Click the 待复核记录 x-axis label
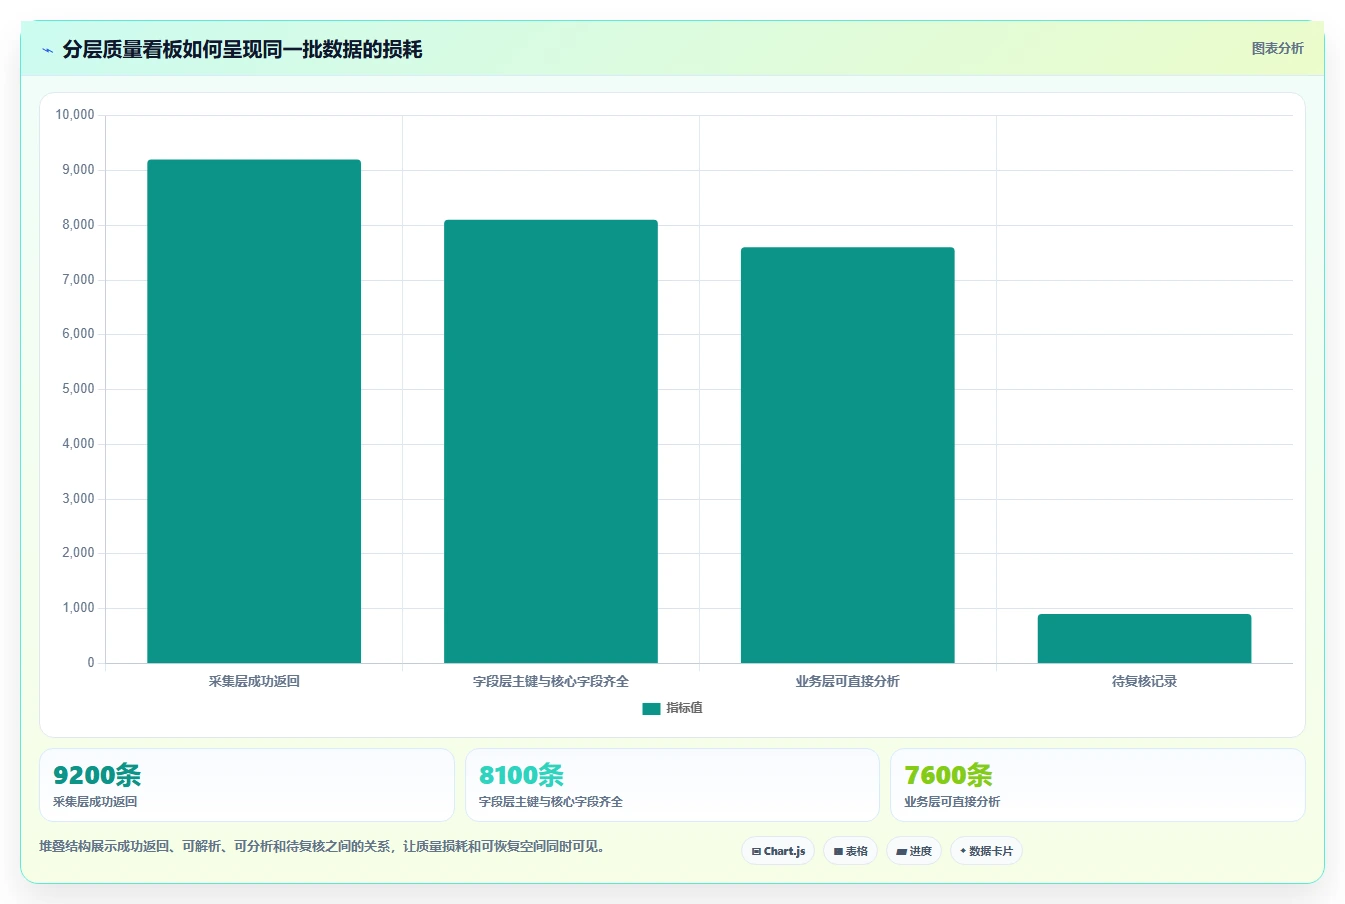This screenshot has height=904, width=1345. point(1144,681)
